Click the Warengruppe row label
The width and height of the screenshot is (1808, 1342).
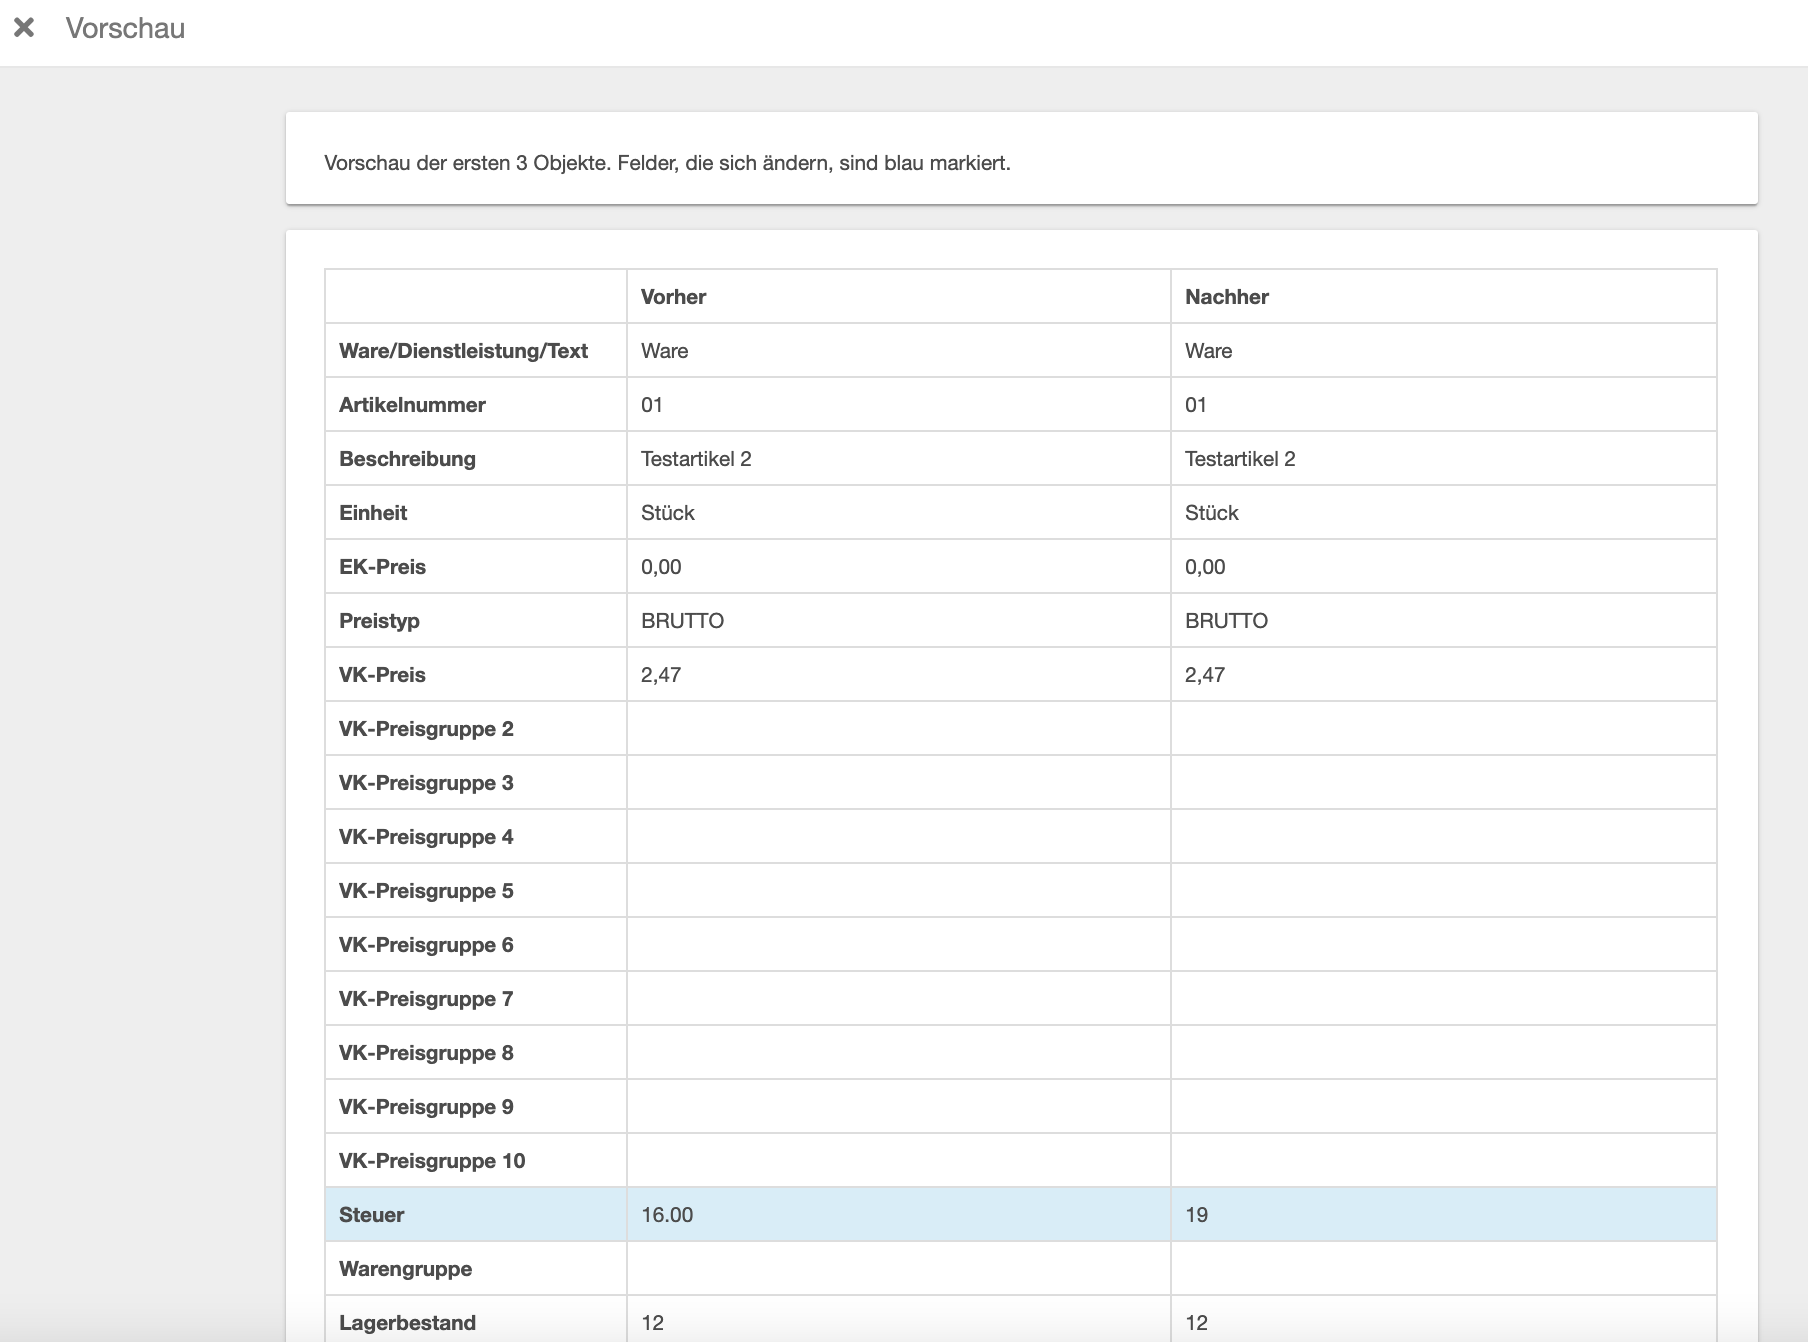click(405, 1269)
